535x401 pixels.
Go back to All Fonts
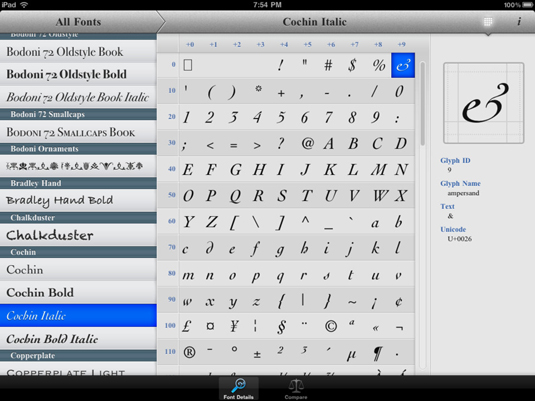tap(78, 22)
